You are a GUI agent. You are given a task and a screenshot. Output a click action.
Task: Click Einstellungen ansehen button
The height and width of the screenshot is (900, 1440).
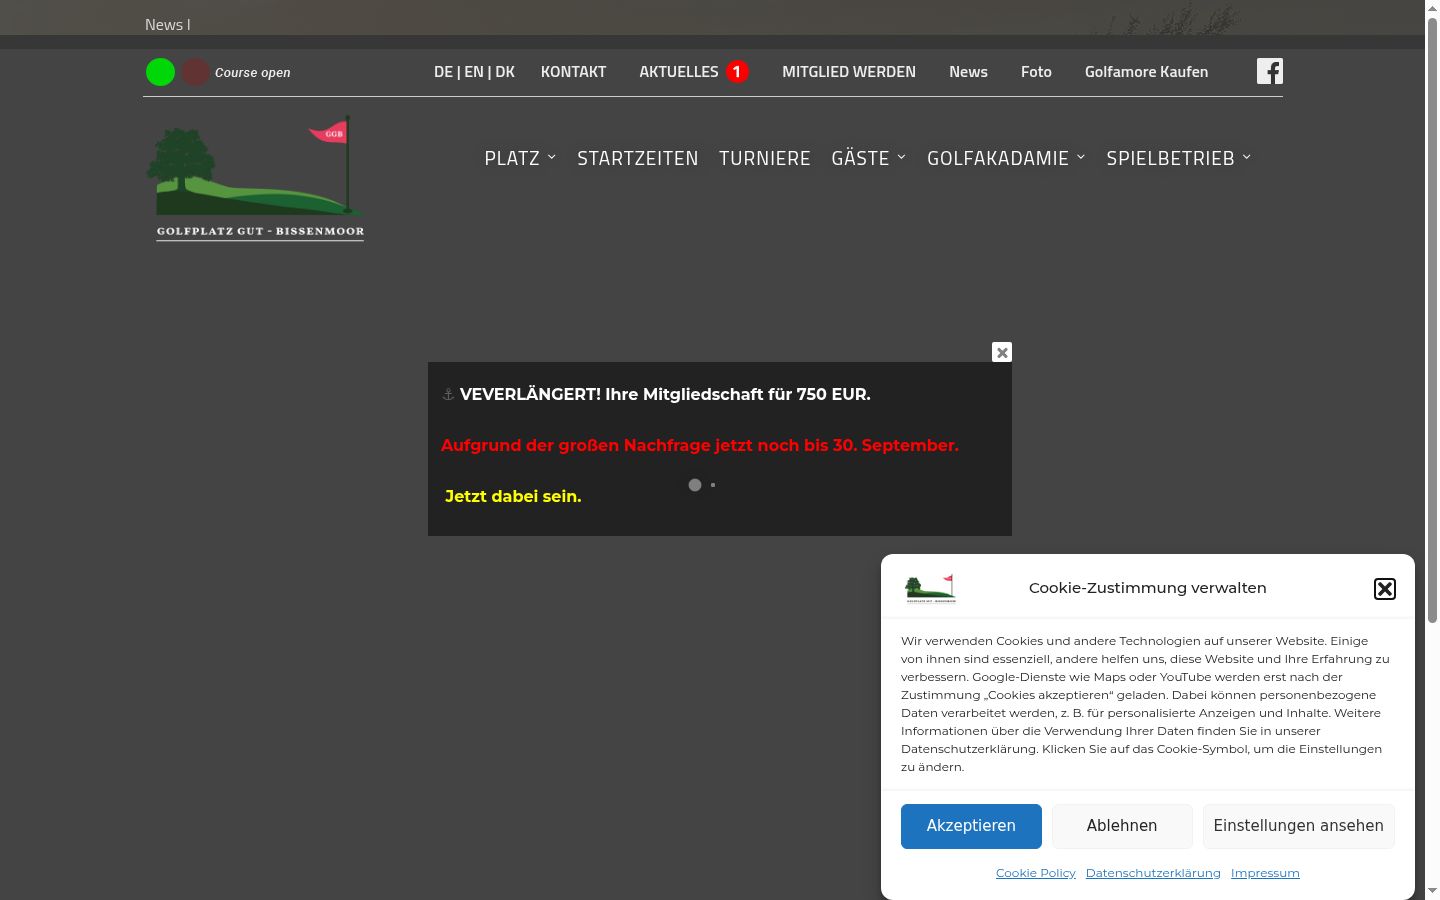point(1298,826)
